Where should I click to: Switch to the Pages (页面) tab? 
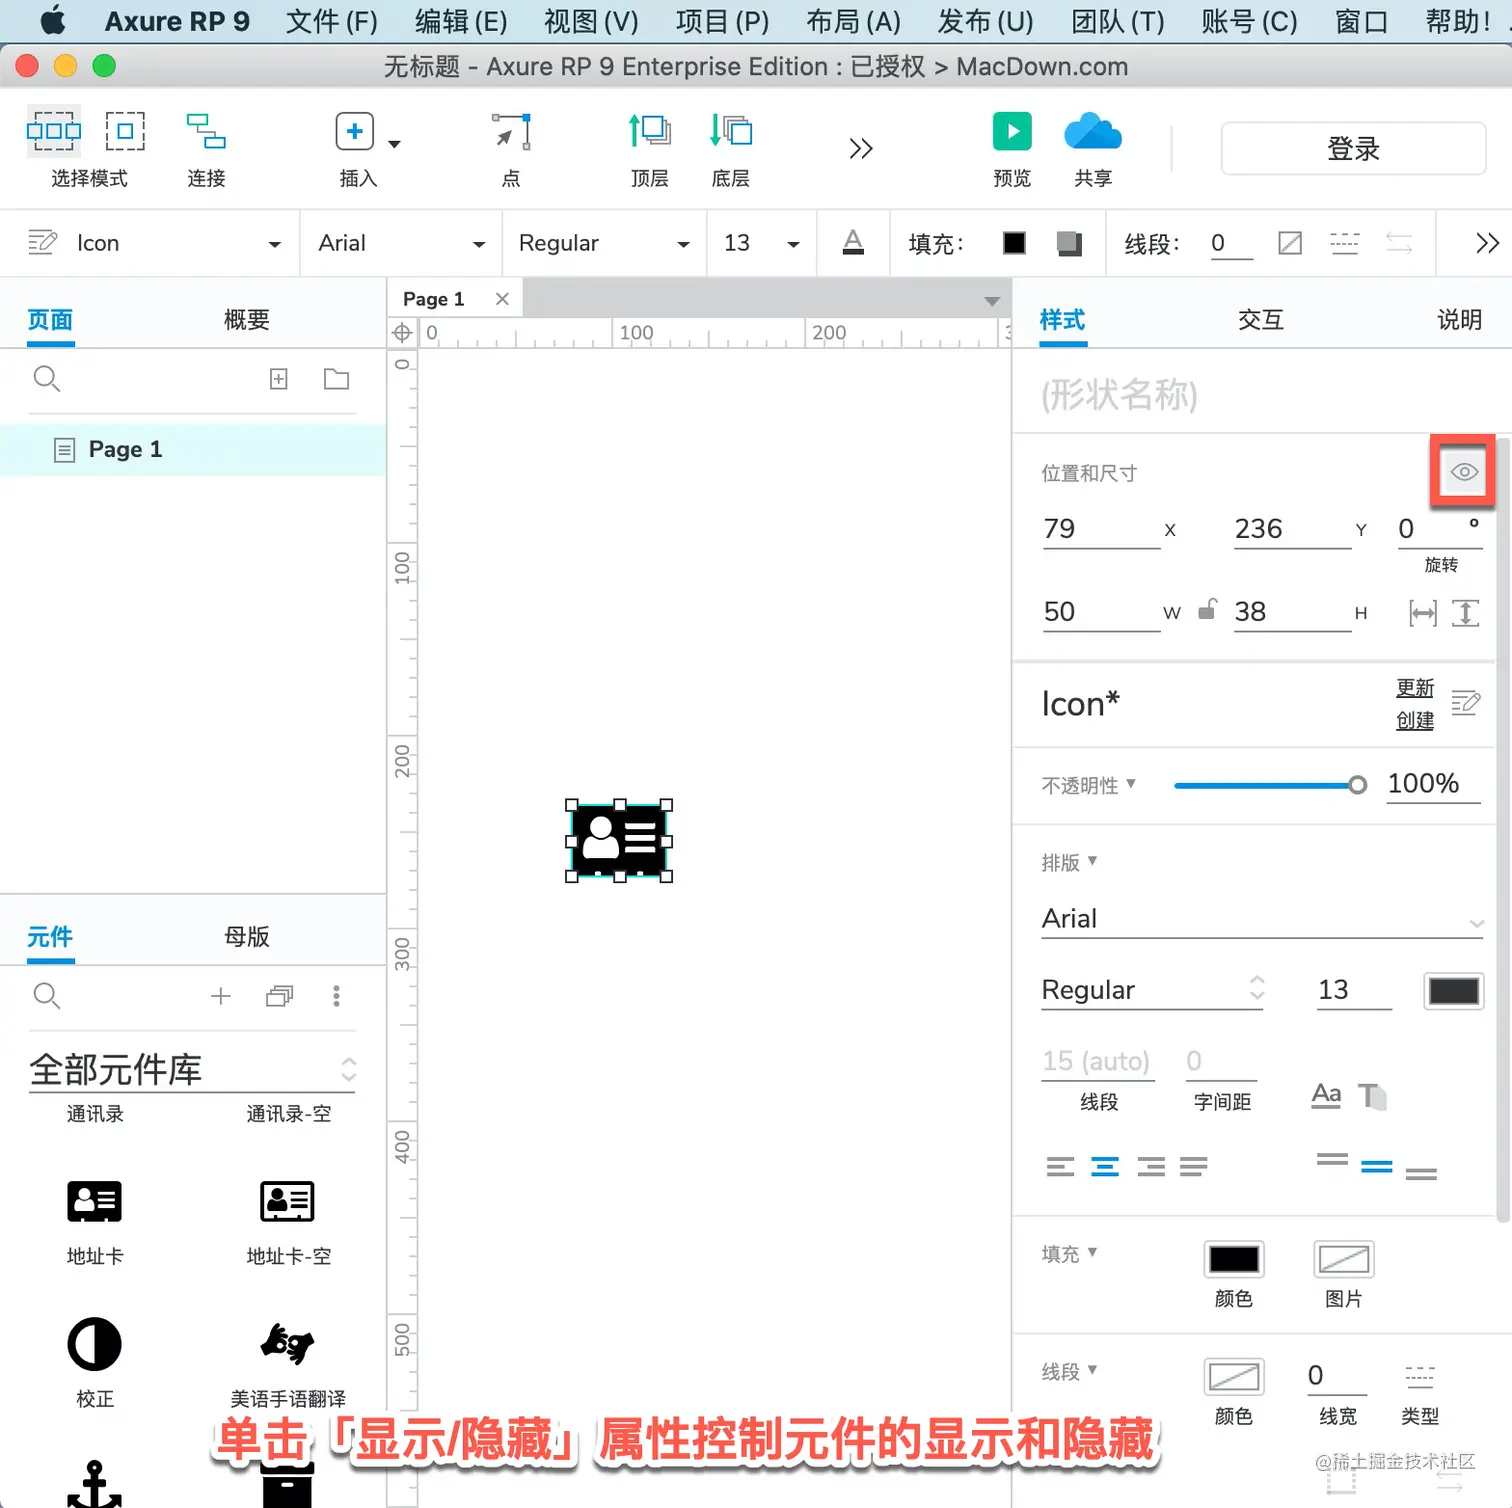50,320
